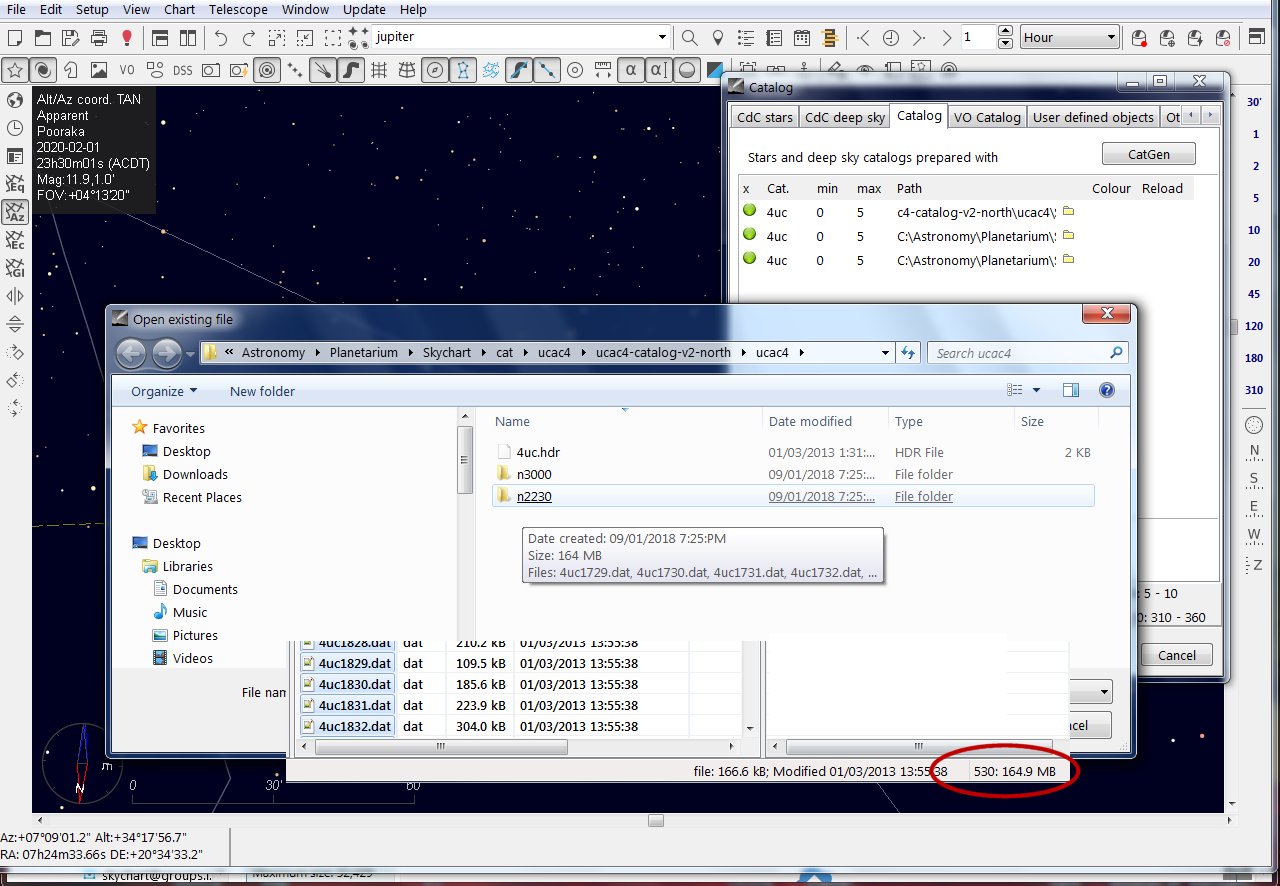The image size is (1280, 886).
Task: Open a chart file with folder icon
Action: point(43,38)
